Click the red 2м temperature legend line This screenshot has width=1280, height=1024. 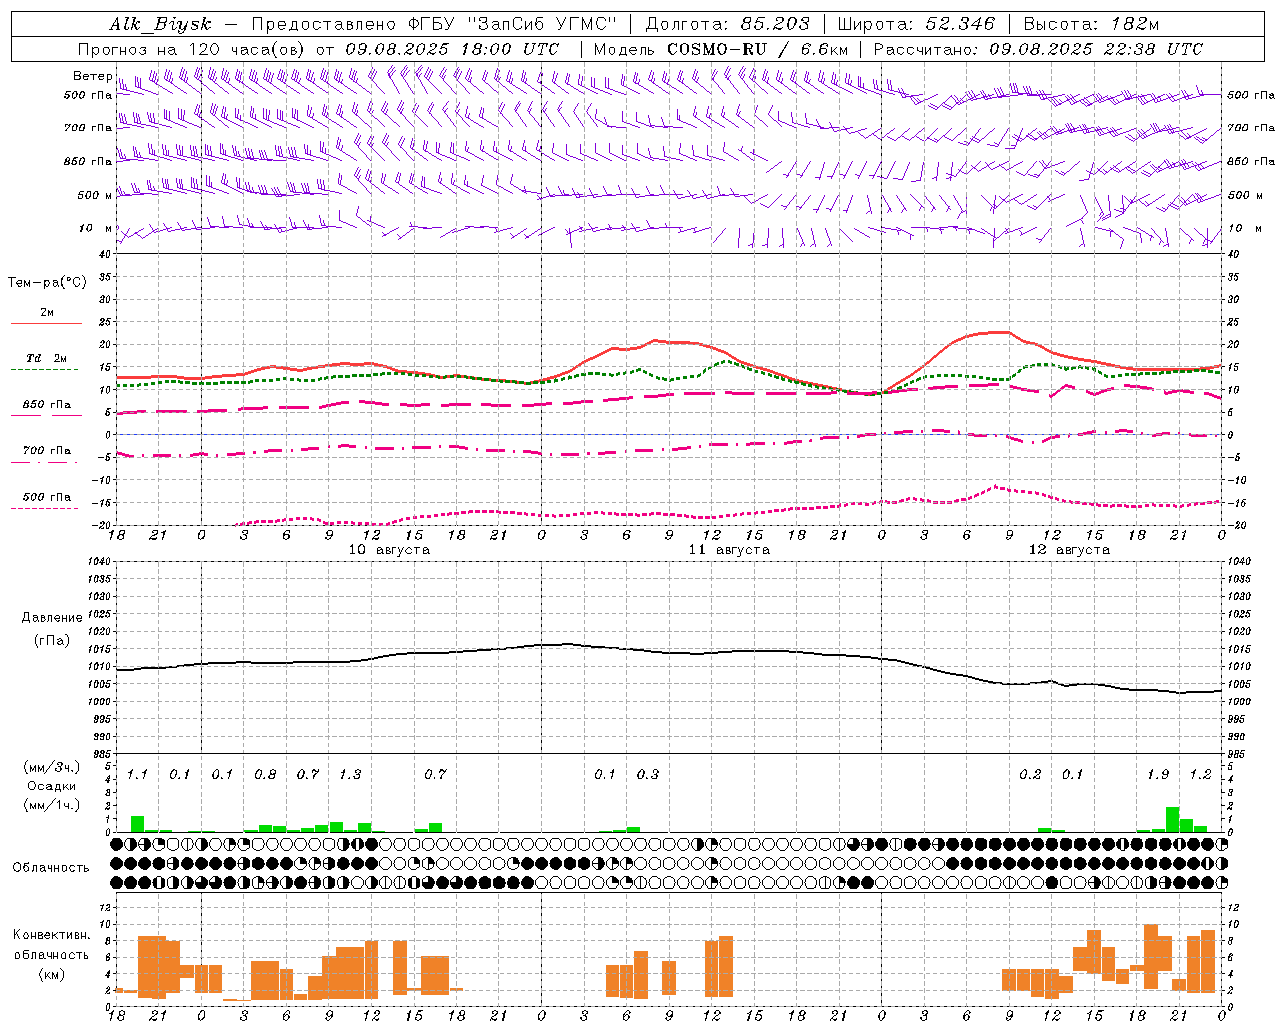pyautogui.click(x=46, y=323)
